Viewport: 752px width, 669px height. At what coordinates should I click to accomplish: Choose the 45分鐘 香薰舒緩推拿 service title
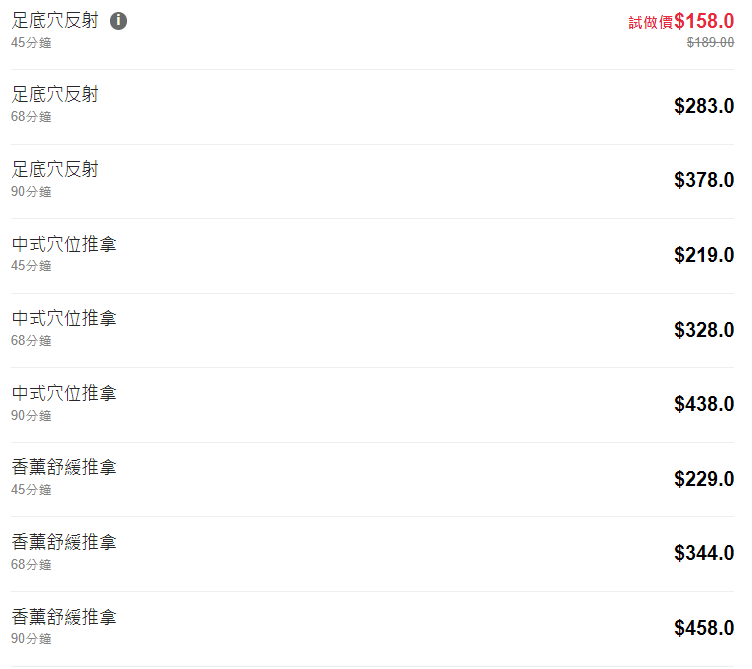click(64, 468)
